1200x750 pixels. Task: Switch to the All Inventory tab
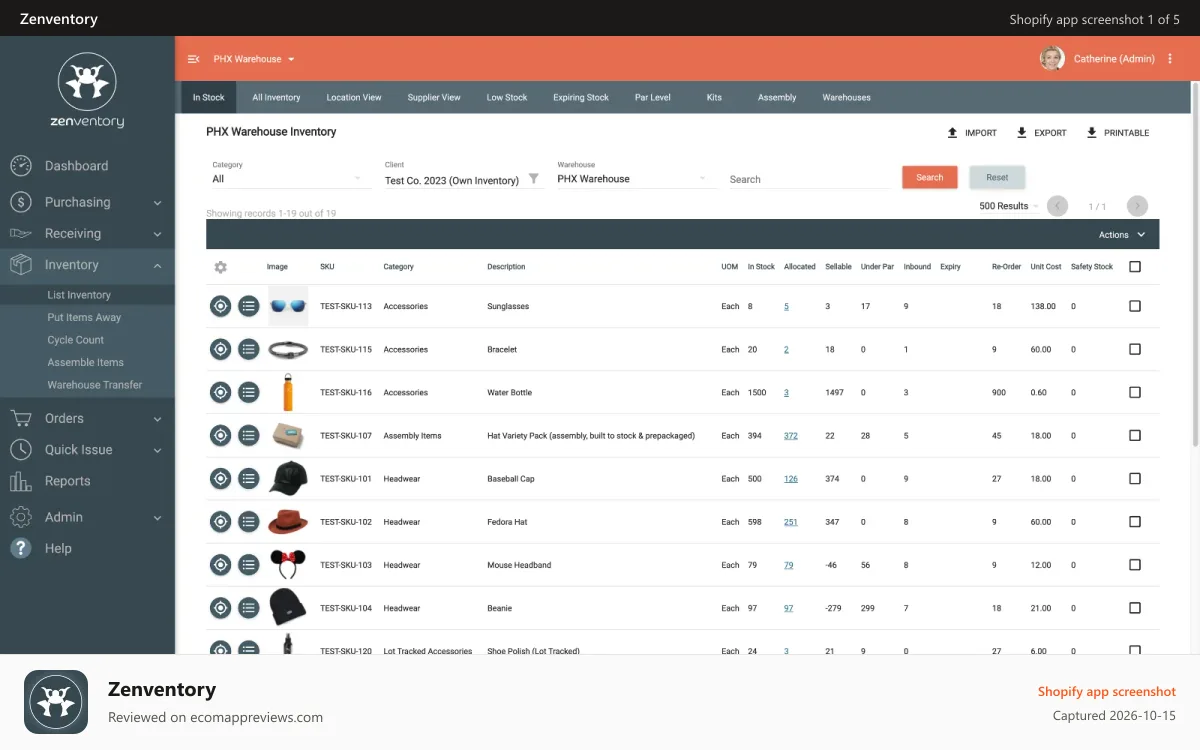pos(276,98)
